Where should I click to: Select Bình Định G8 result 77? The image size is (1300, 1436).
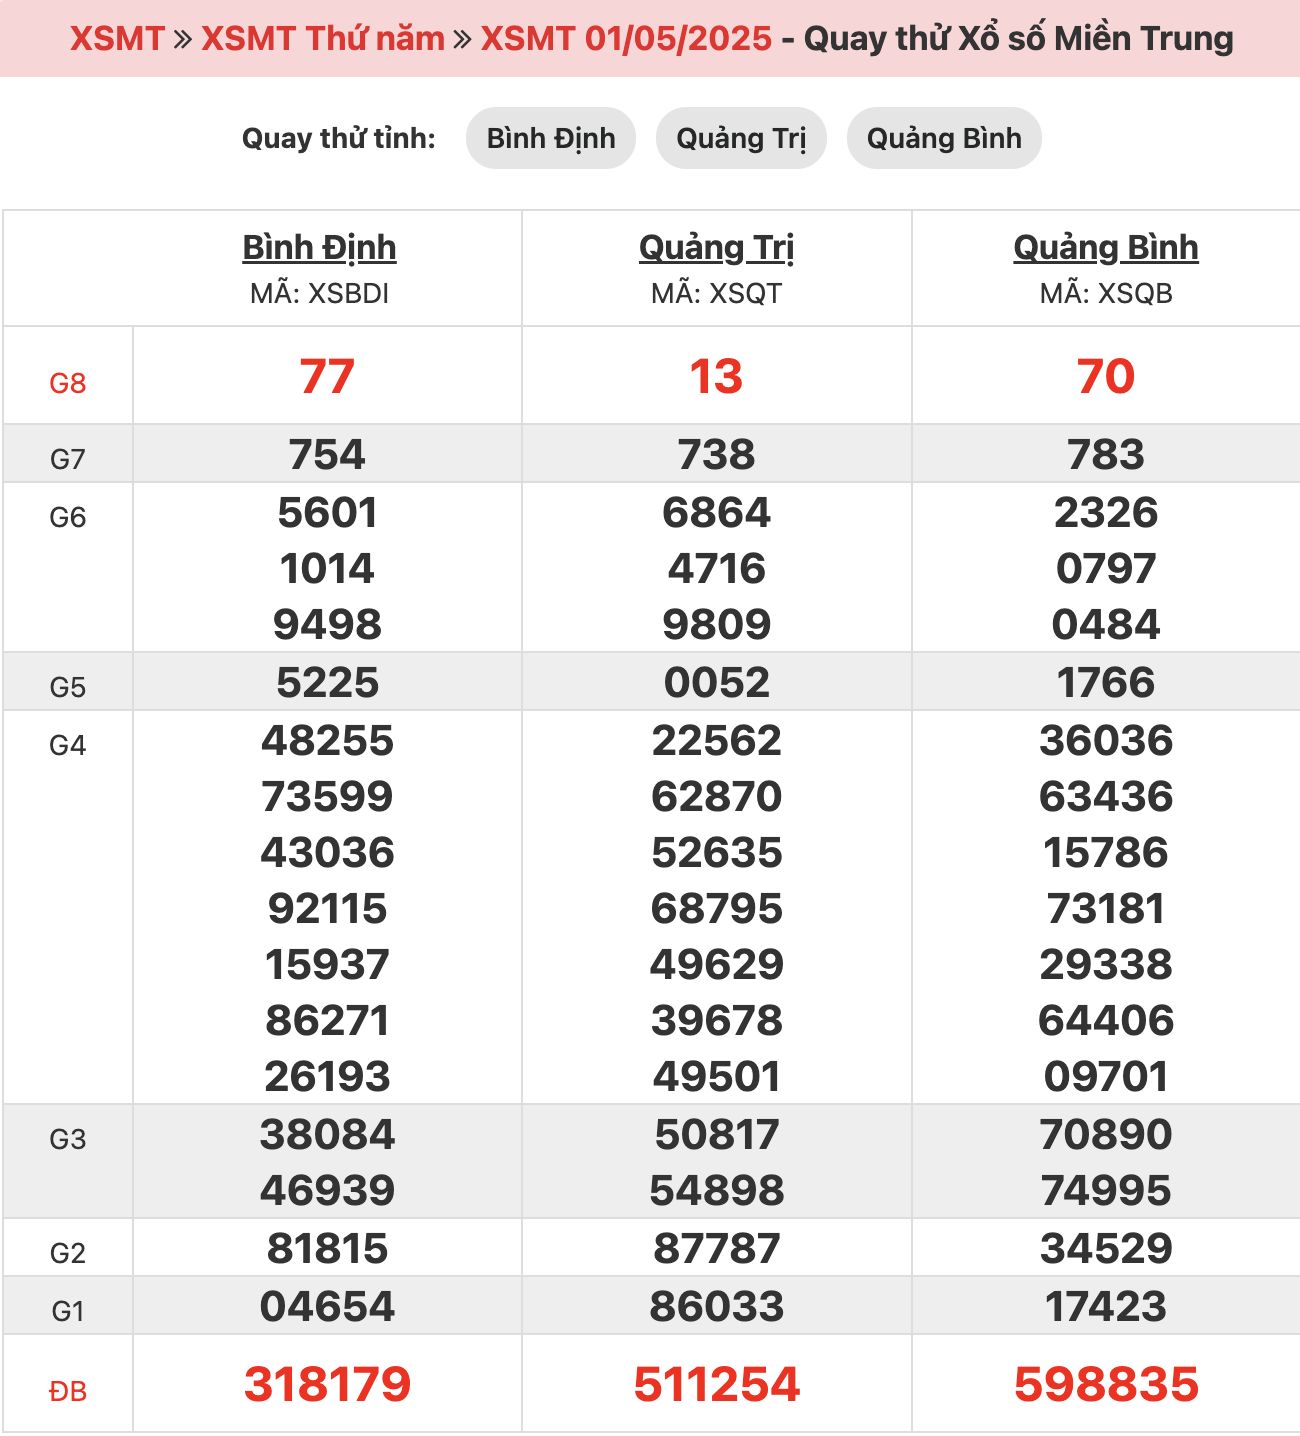(327, 377)
